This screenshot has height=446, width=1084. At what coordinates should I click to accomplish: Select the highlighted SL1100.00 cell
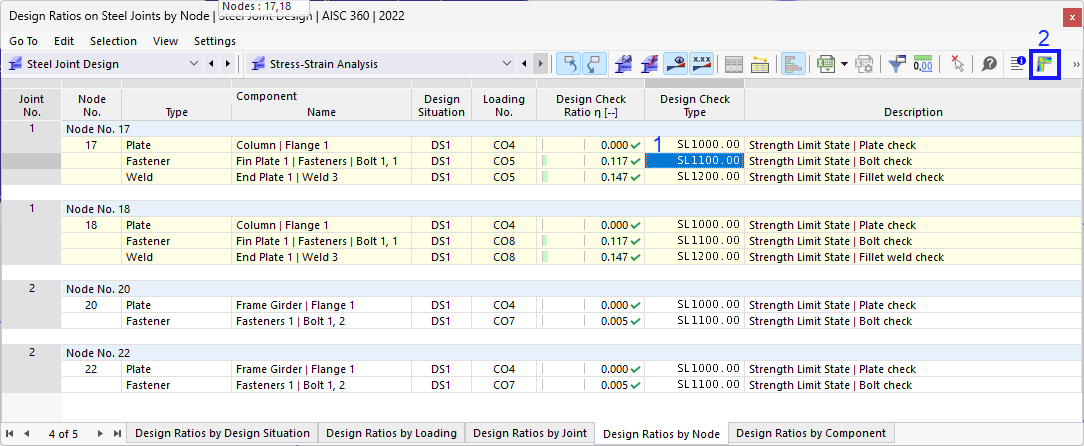point(694,160)
